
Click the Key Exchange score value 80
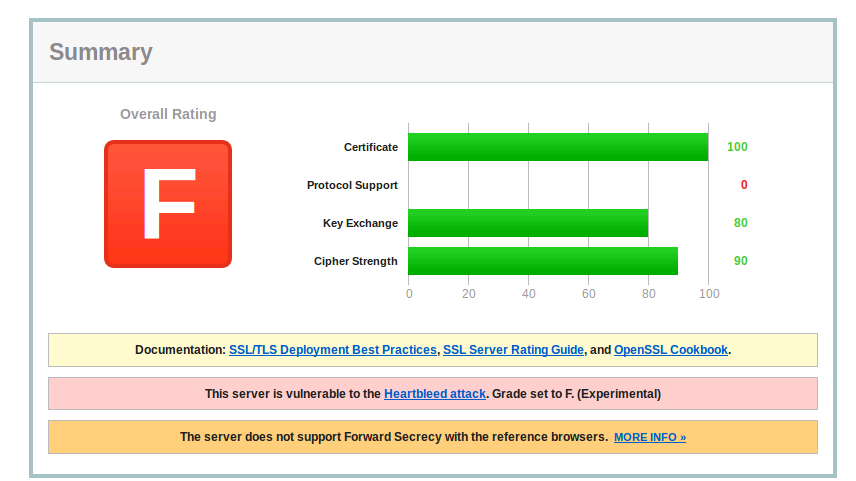[740, 223]
